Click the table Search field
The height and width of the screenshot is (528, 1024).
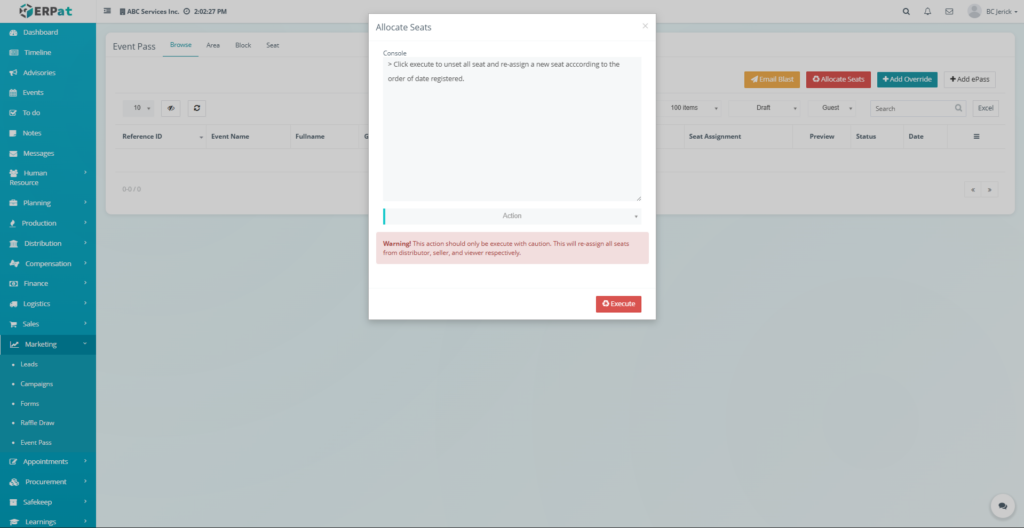918,108
